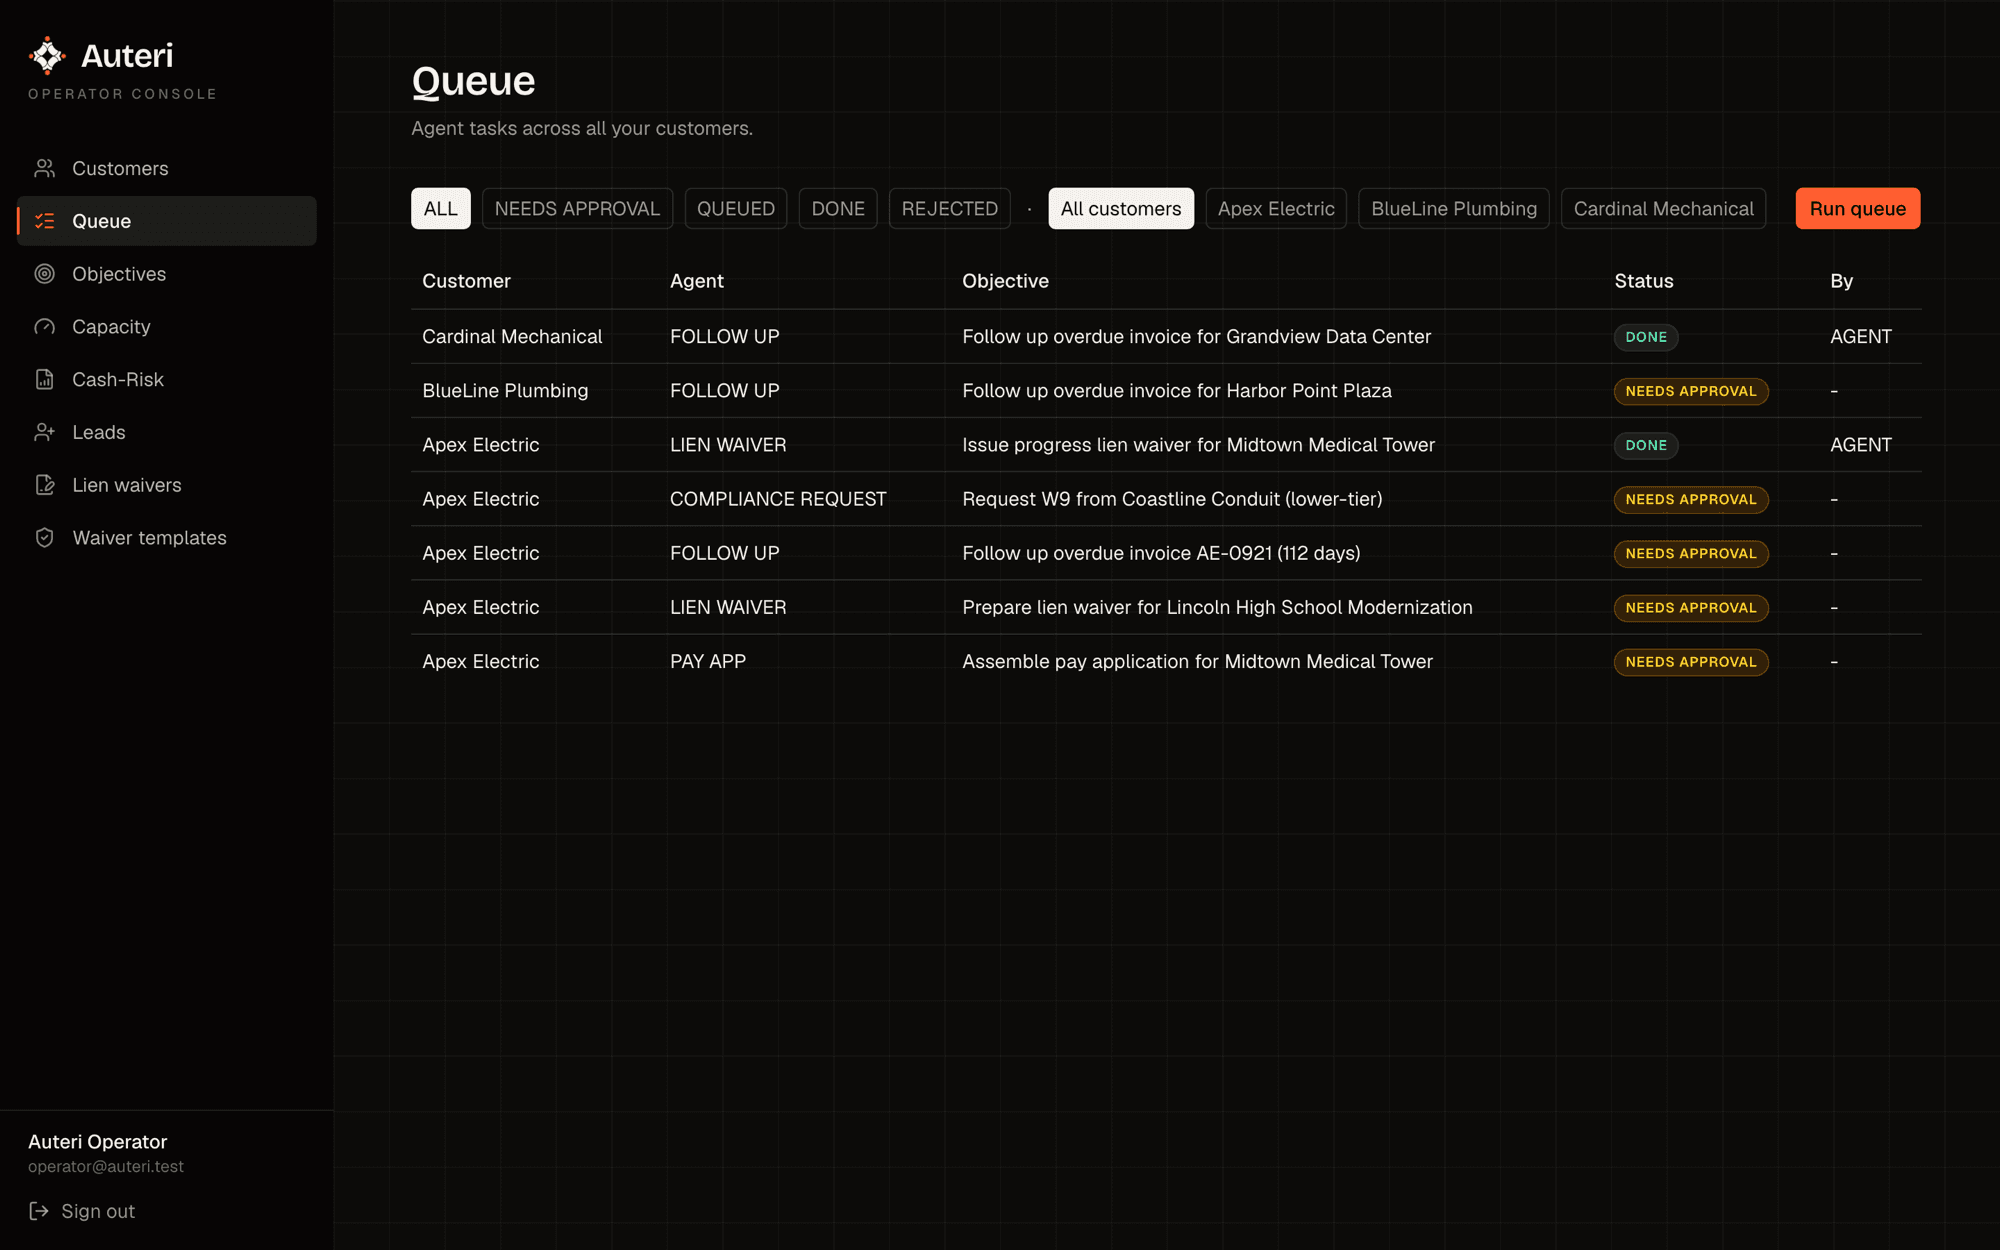
Task: Select the ALL status filter
Action: coord(441,208)
